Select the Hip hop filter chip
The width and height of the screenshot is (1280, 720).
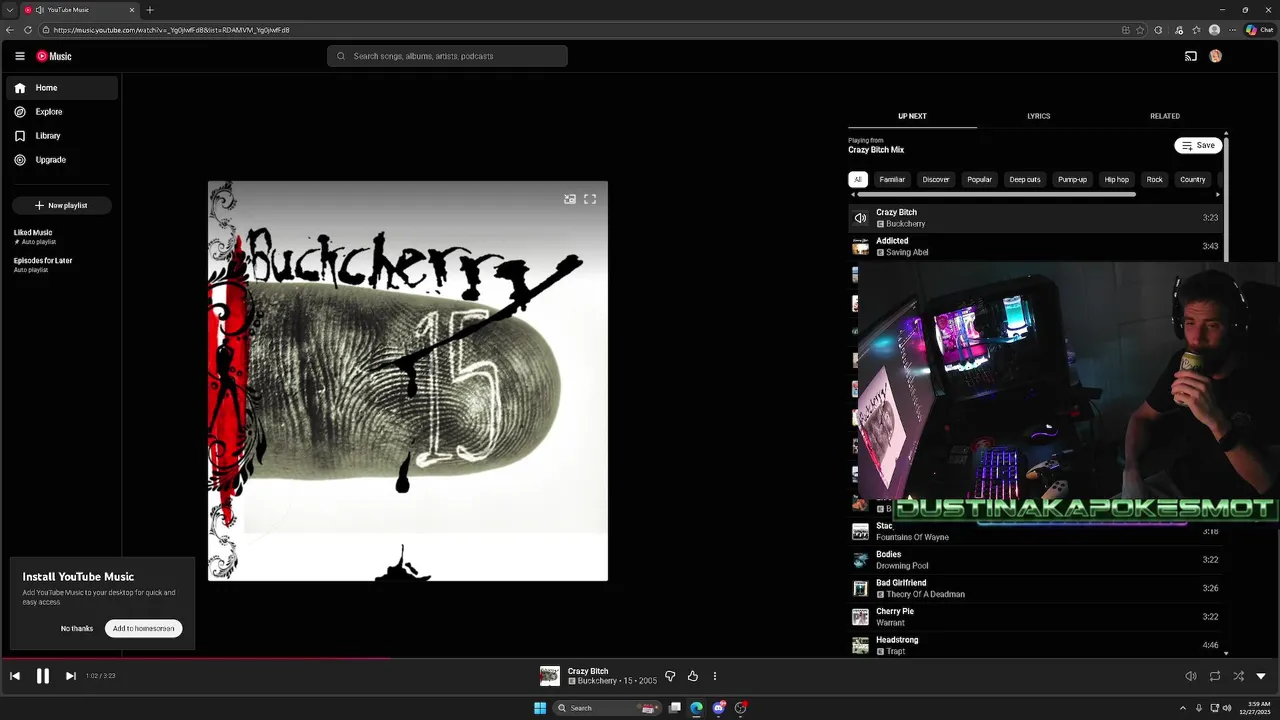1116,180
